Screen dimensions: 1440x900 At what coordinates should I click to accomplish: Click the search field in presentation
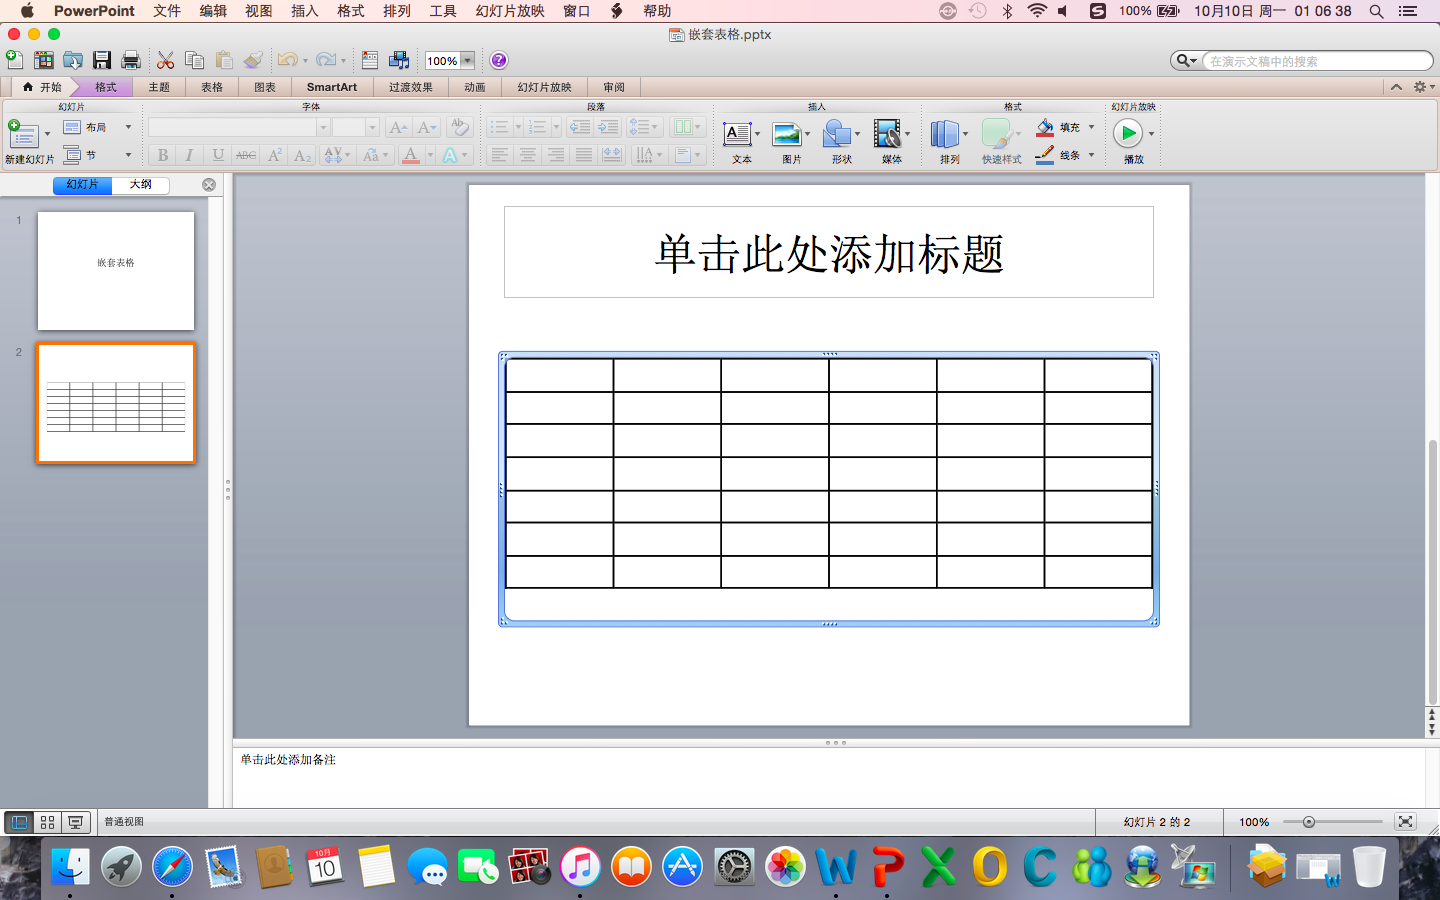1316,61
